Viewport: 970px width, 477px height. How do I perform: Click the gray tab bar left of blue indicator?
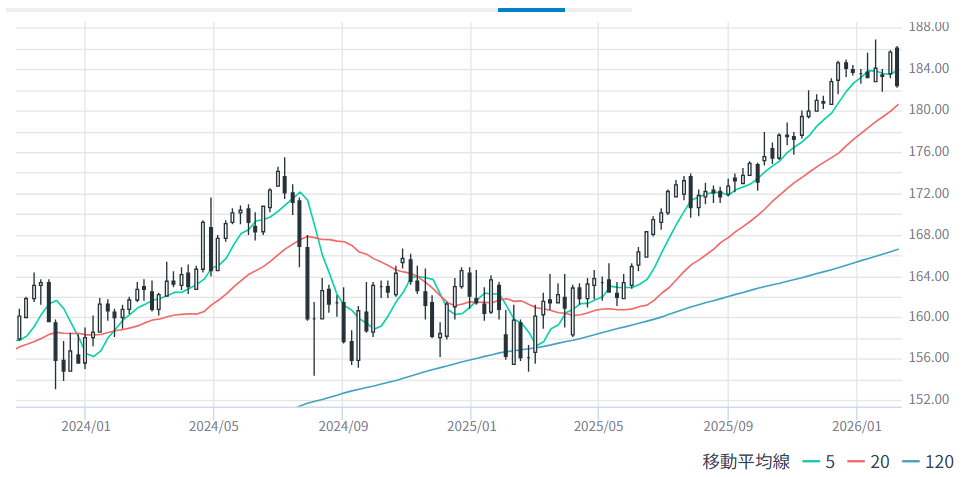tap(250, 9)
